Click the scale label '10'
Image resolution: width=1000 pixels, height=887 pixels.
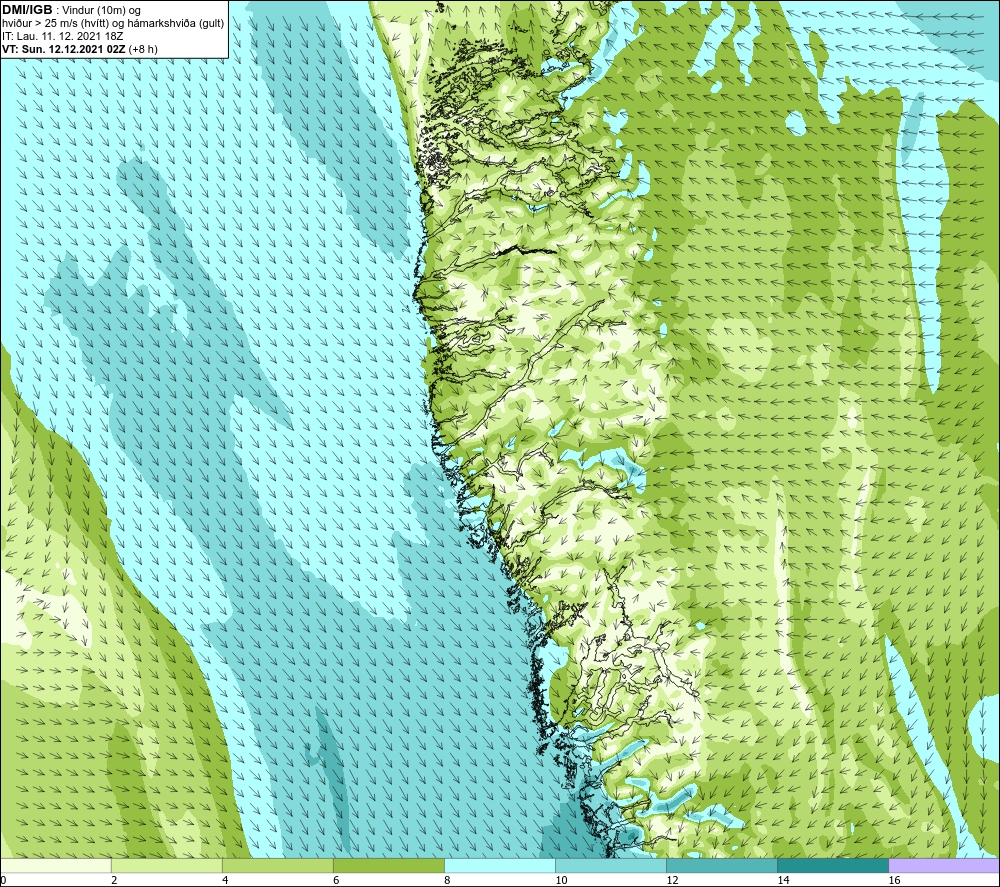(561, 881)
